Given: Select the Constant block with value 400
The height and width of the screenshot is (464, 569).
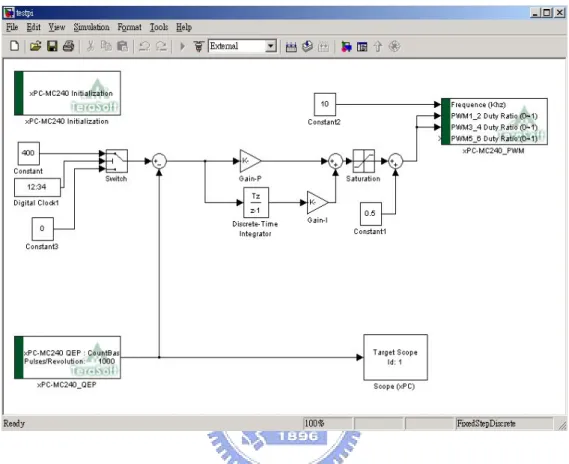Looking at the screenshot, I should tap(28, 153).
